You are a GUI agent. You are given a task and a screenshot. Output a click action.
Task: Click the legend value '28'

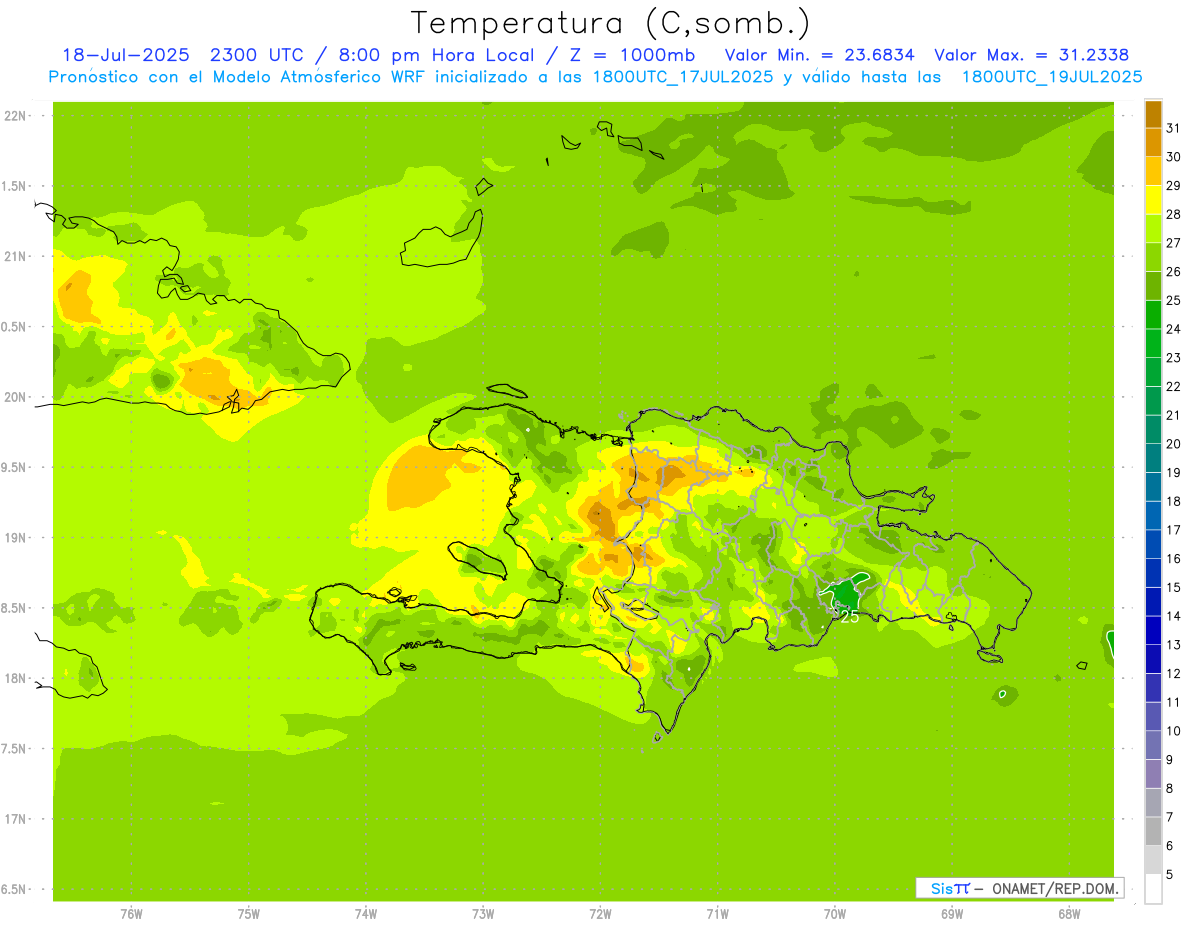pos(1174,214)
